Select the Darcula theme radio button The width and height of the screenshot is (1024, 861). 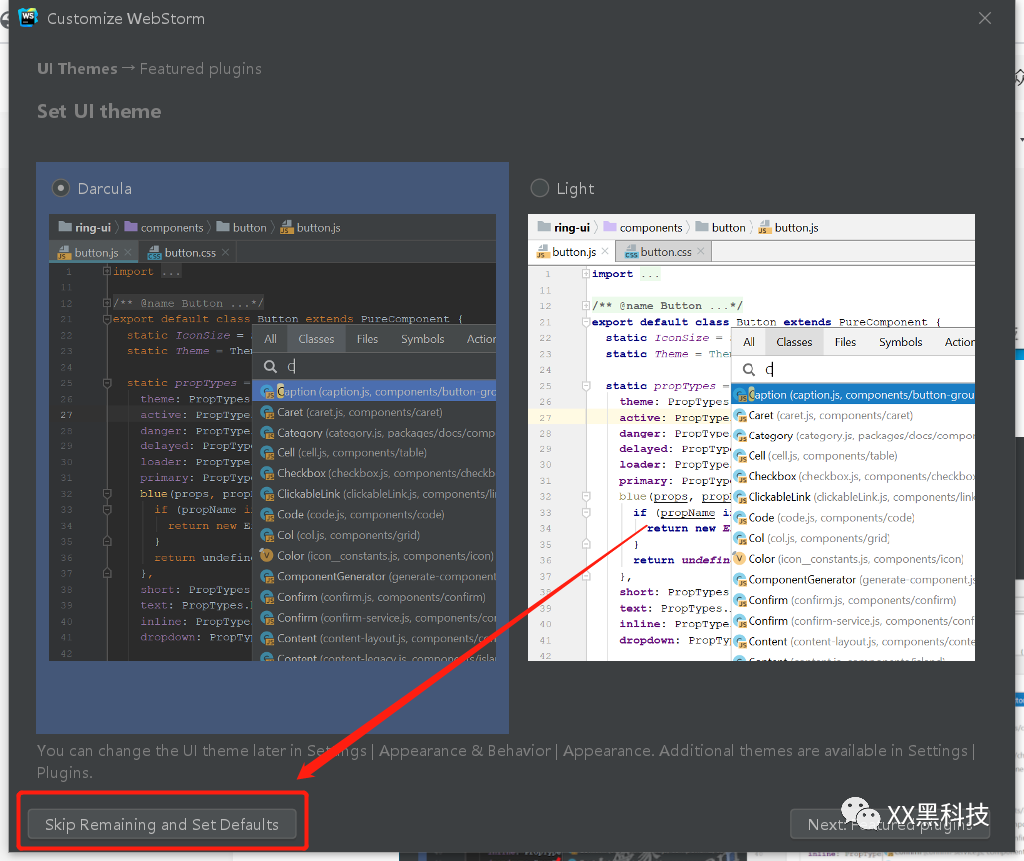click(61, 188)
